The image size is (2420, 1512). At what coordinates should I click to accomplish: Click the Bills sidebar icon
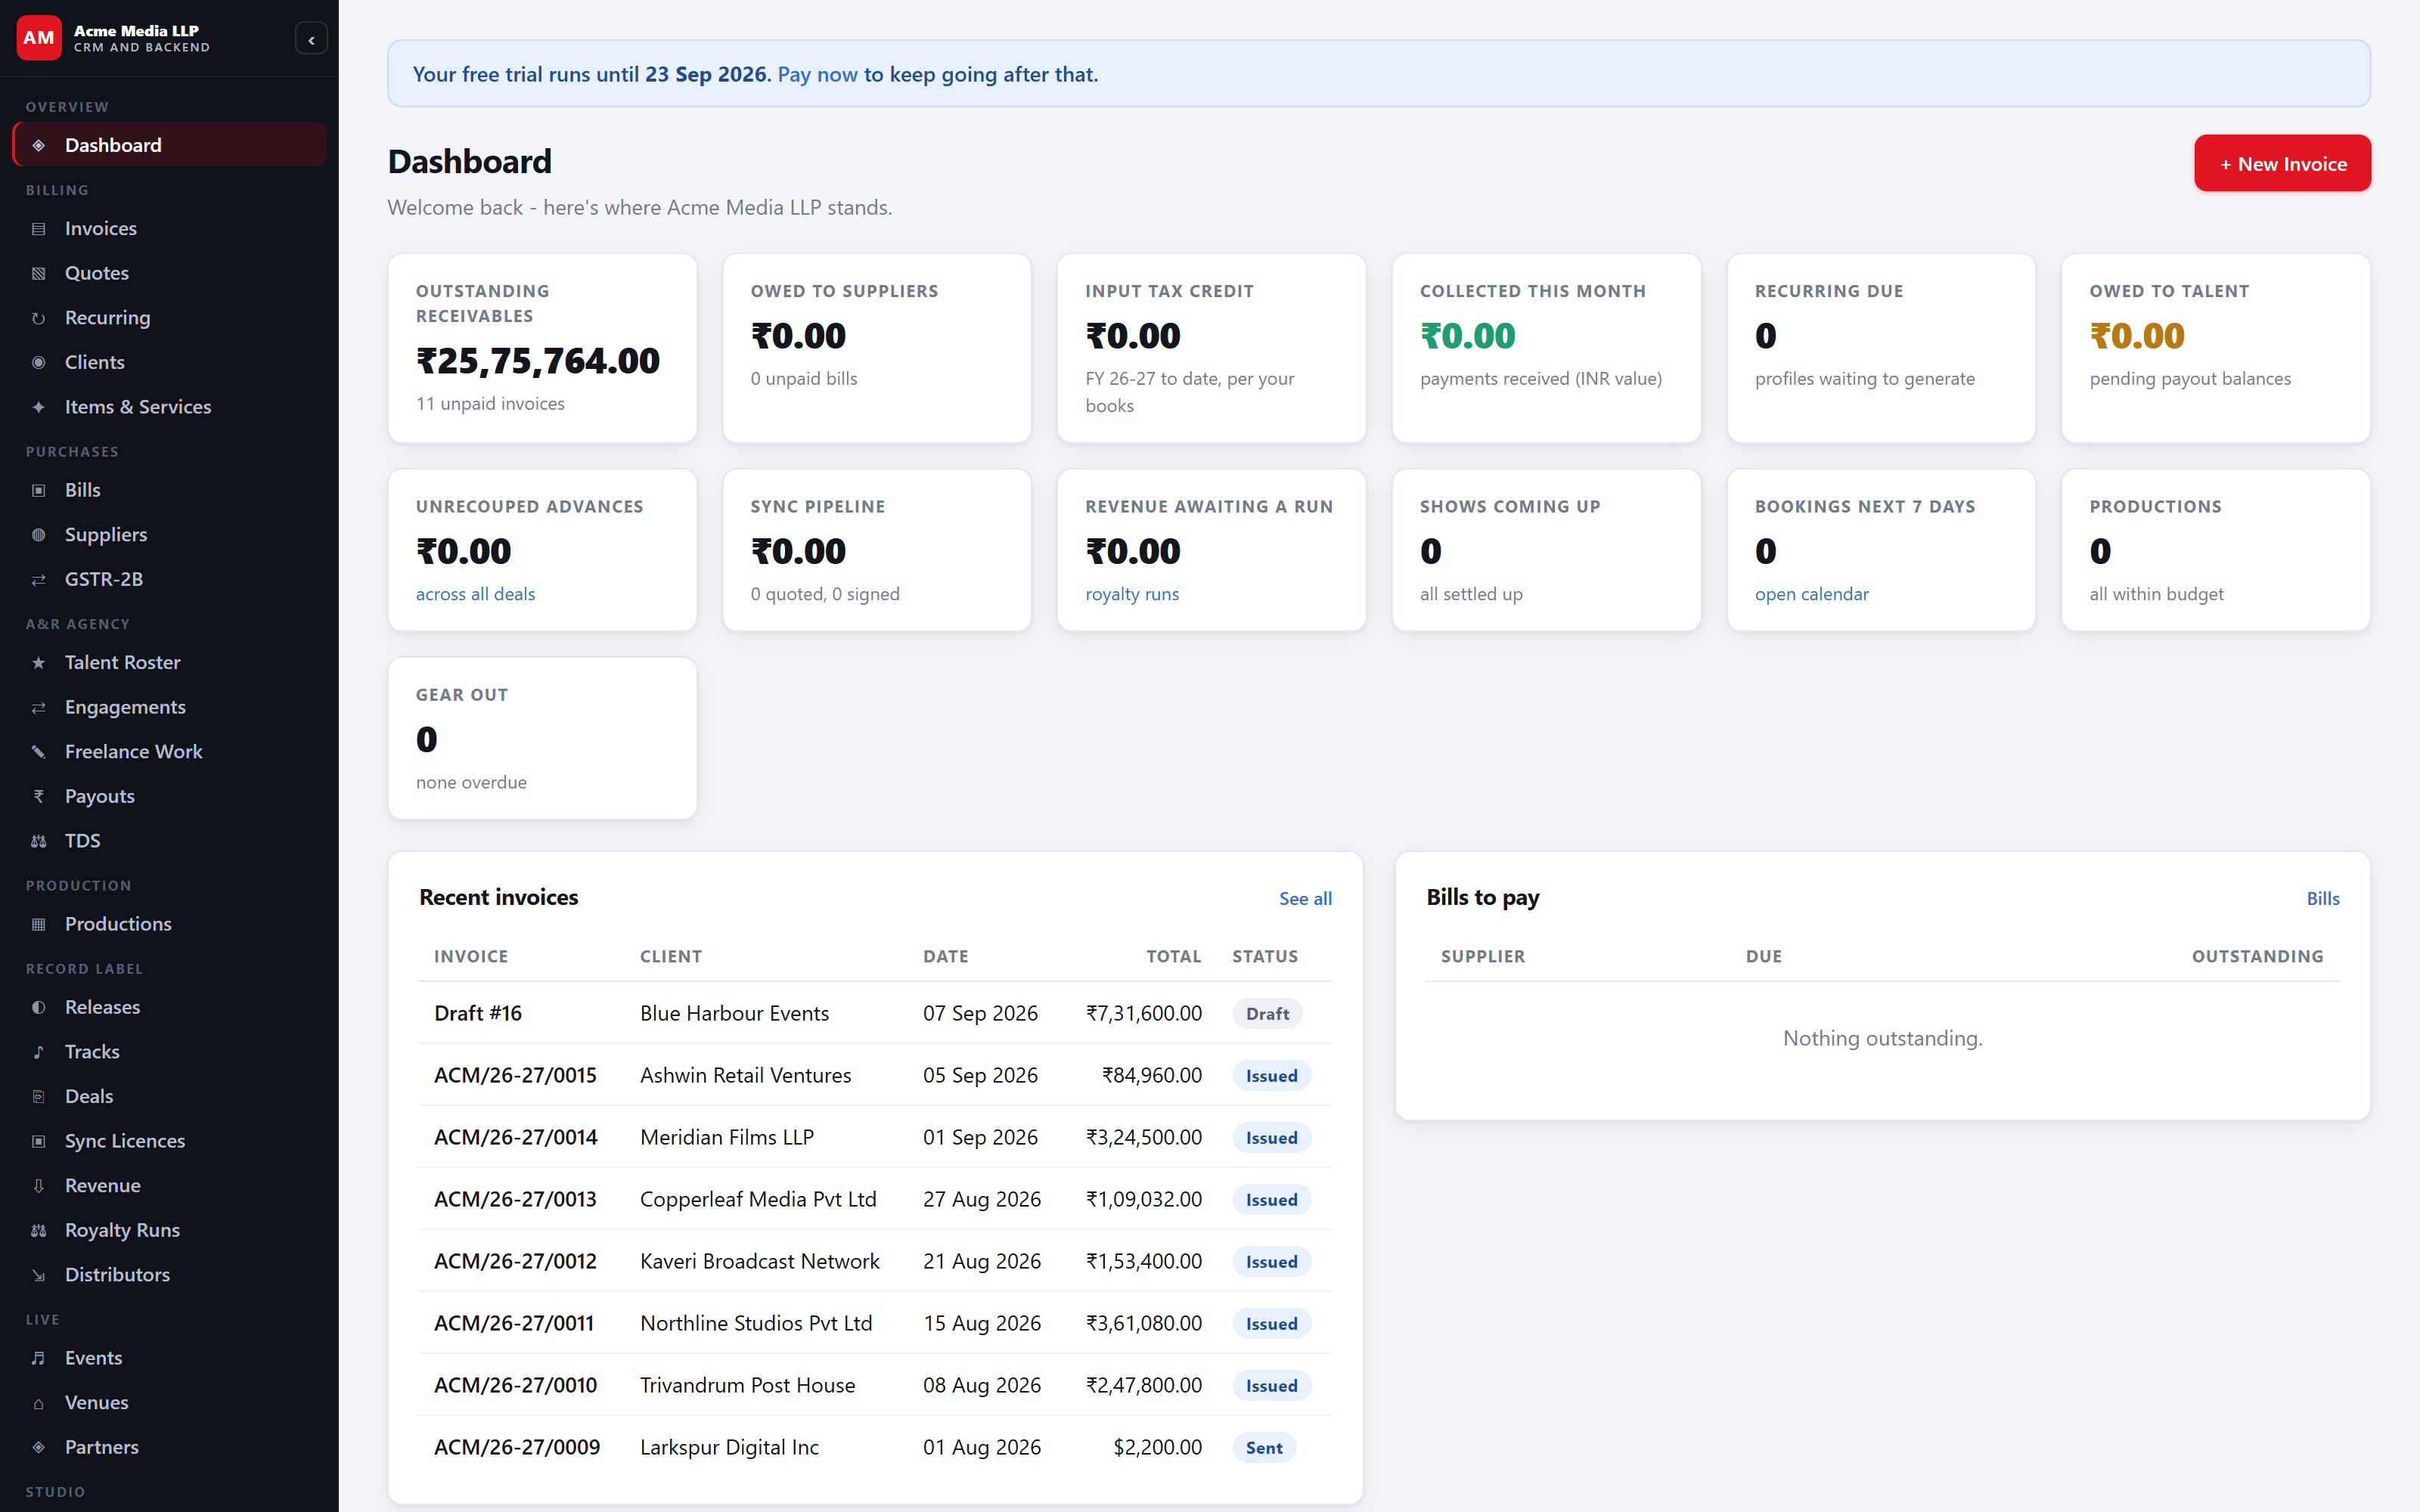click(39, 491)
